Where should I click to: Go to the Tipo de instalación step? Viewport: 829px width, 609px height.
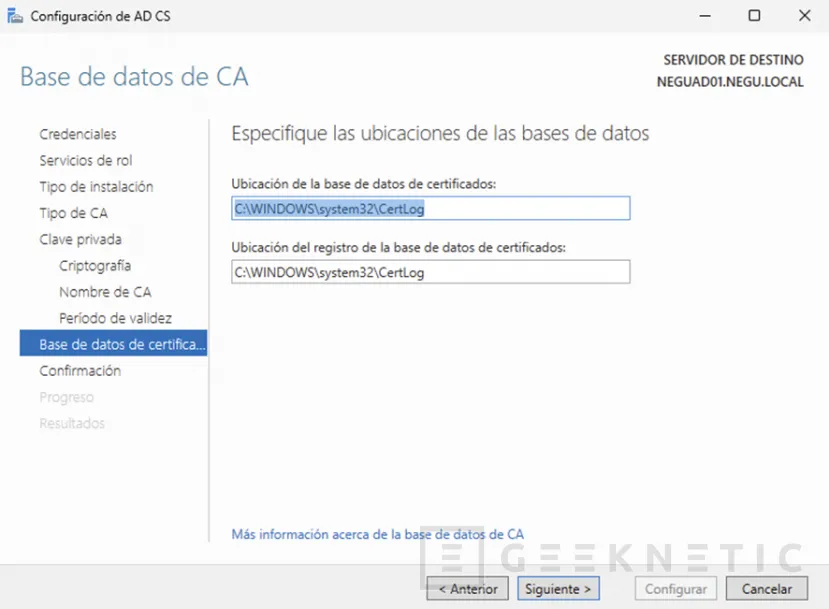[x=95, y=187]
